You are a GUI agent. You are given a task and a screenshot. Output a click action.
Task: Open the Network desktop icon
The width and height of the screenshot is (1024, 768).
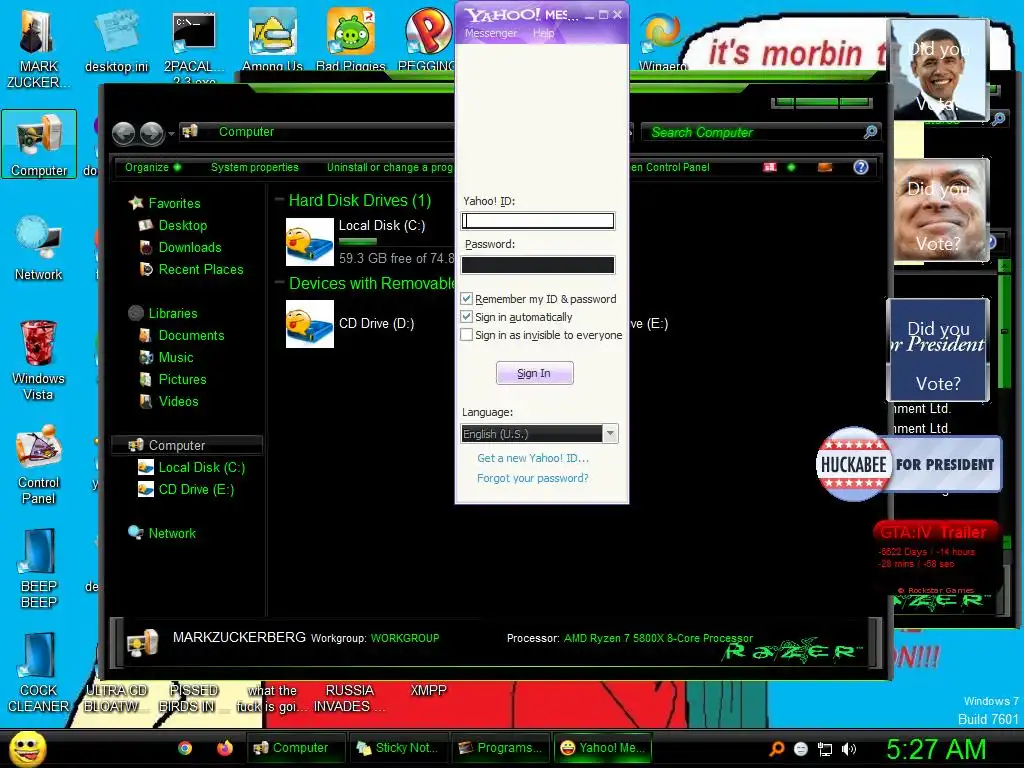tap(39, 248)
